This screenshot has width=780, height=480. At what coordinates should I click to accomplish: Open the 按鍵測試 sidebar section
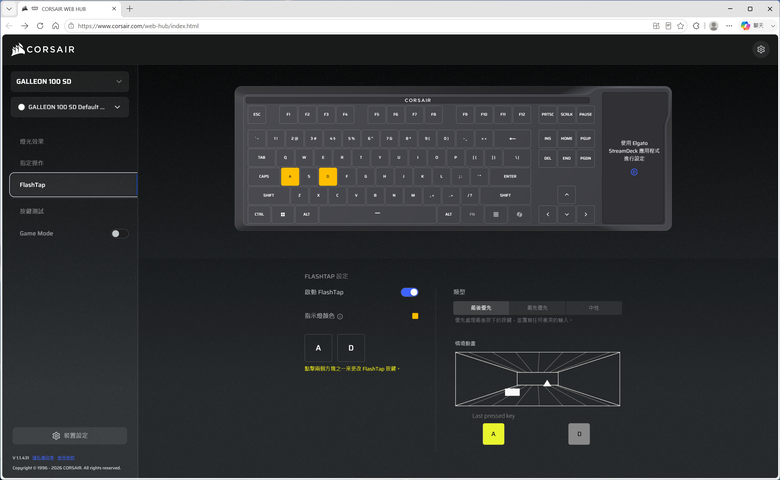[x=32, y=211]
